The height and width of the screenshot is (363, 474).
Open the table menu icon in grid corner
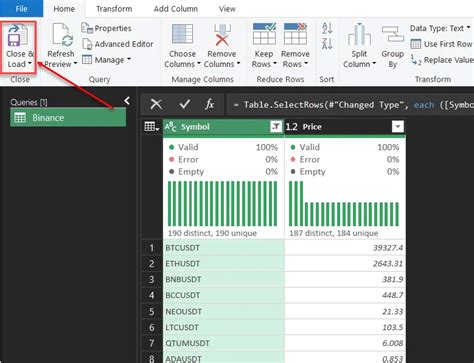[x=152, y=127]
